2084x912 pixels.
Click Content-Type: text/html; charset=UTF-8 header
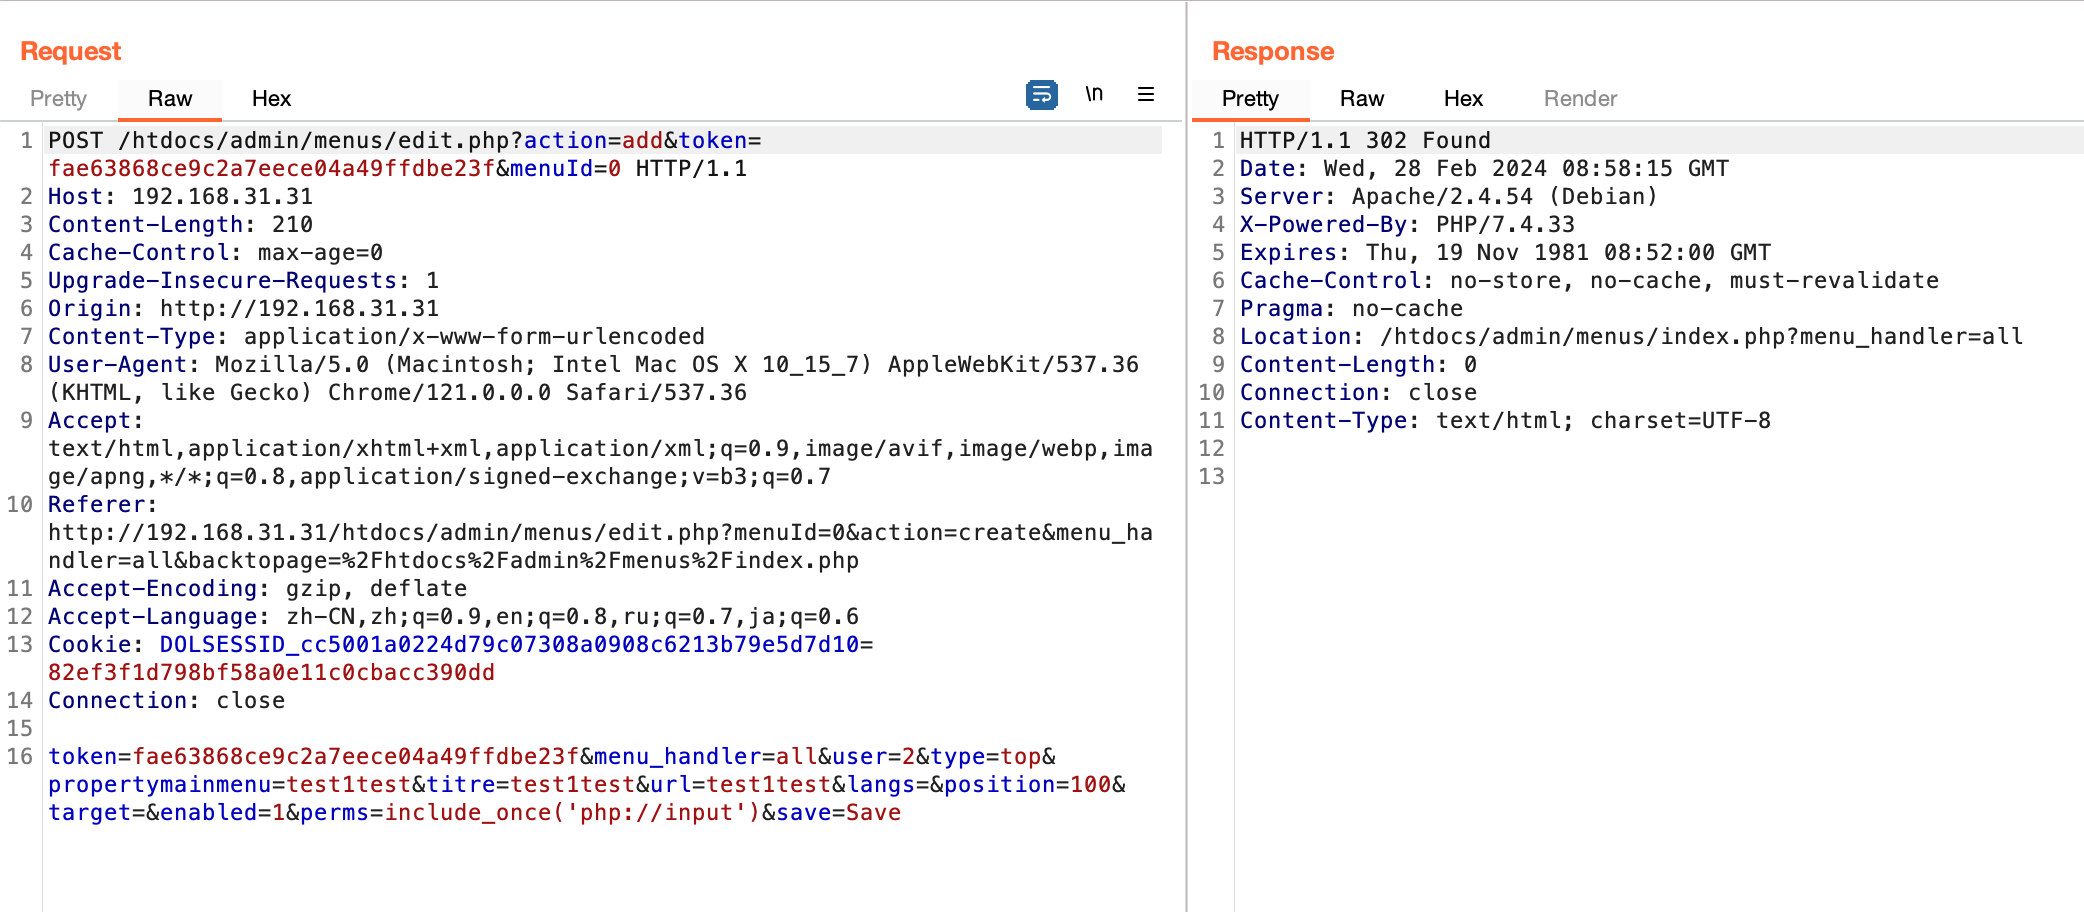(1505, 420)
